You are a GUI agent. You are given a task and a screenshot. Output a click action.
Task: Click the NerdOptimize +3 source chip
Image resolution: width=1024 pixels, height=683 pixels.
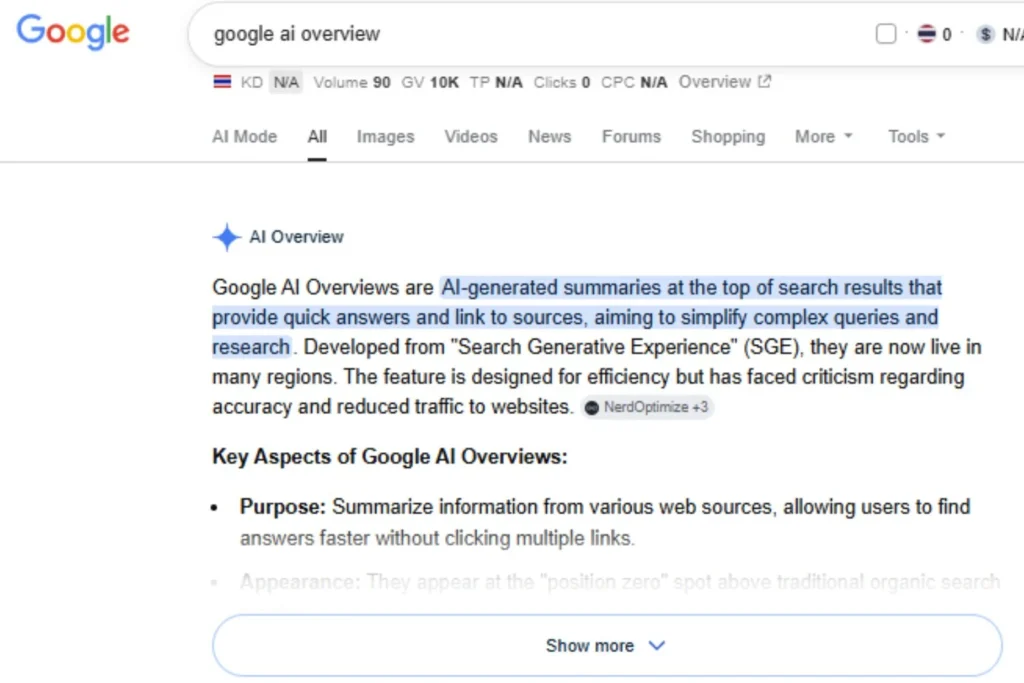pyautogui.click(x=647, y=407)
